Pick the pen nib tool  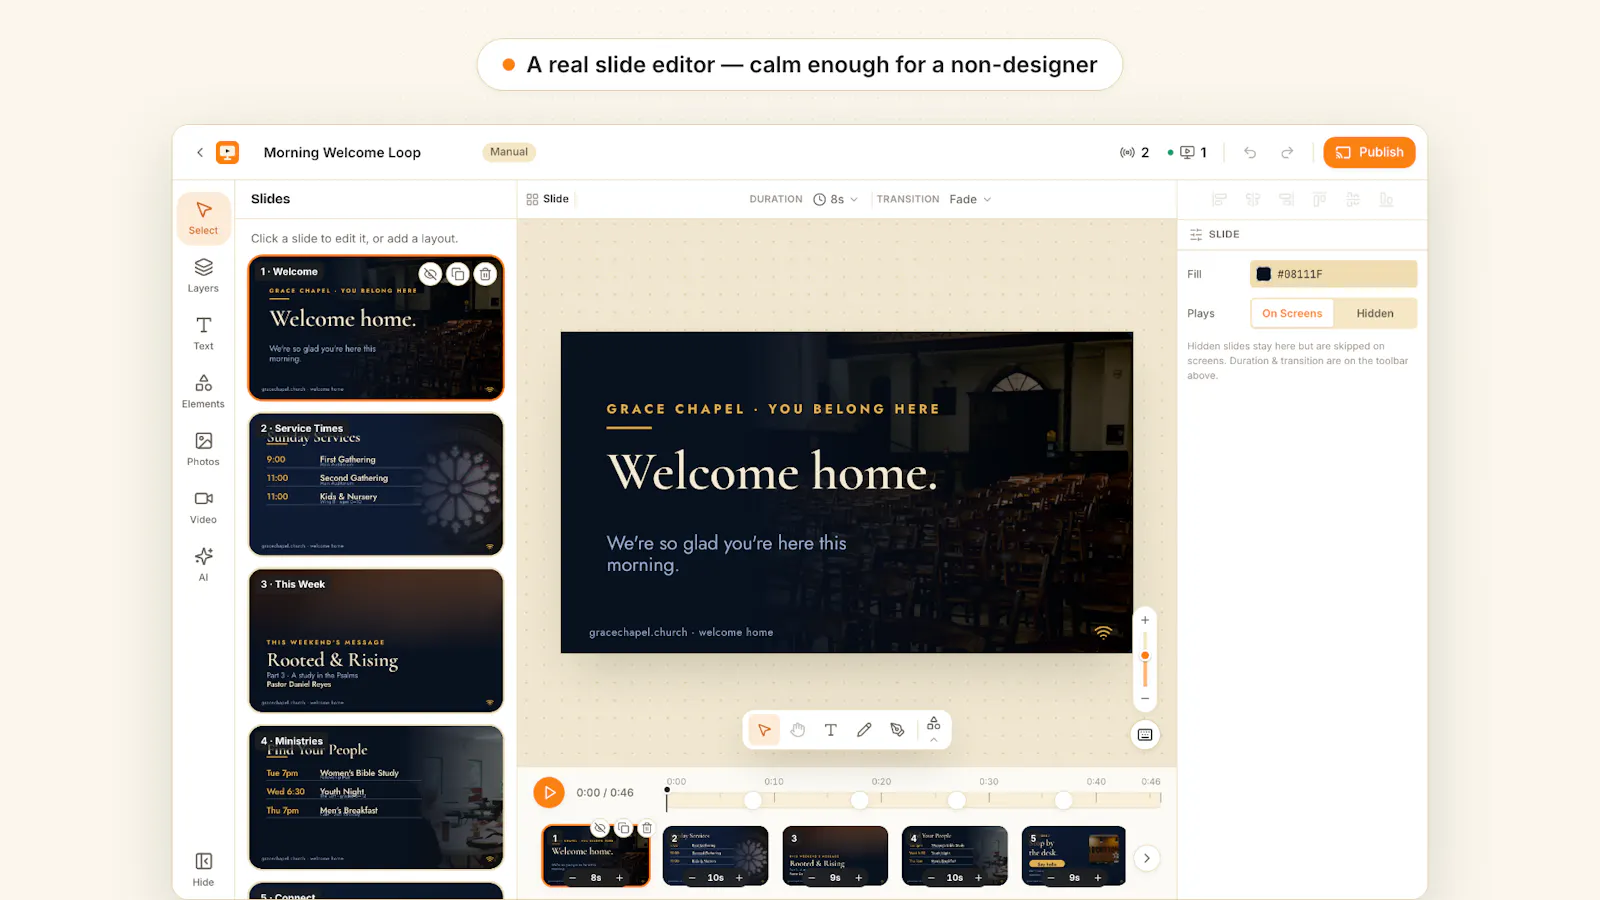coord(897,730)
